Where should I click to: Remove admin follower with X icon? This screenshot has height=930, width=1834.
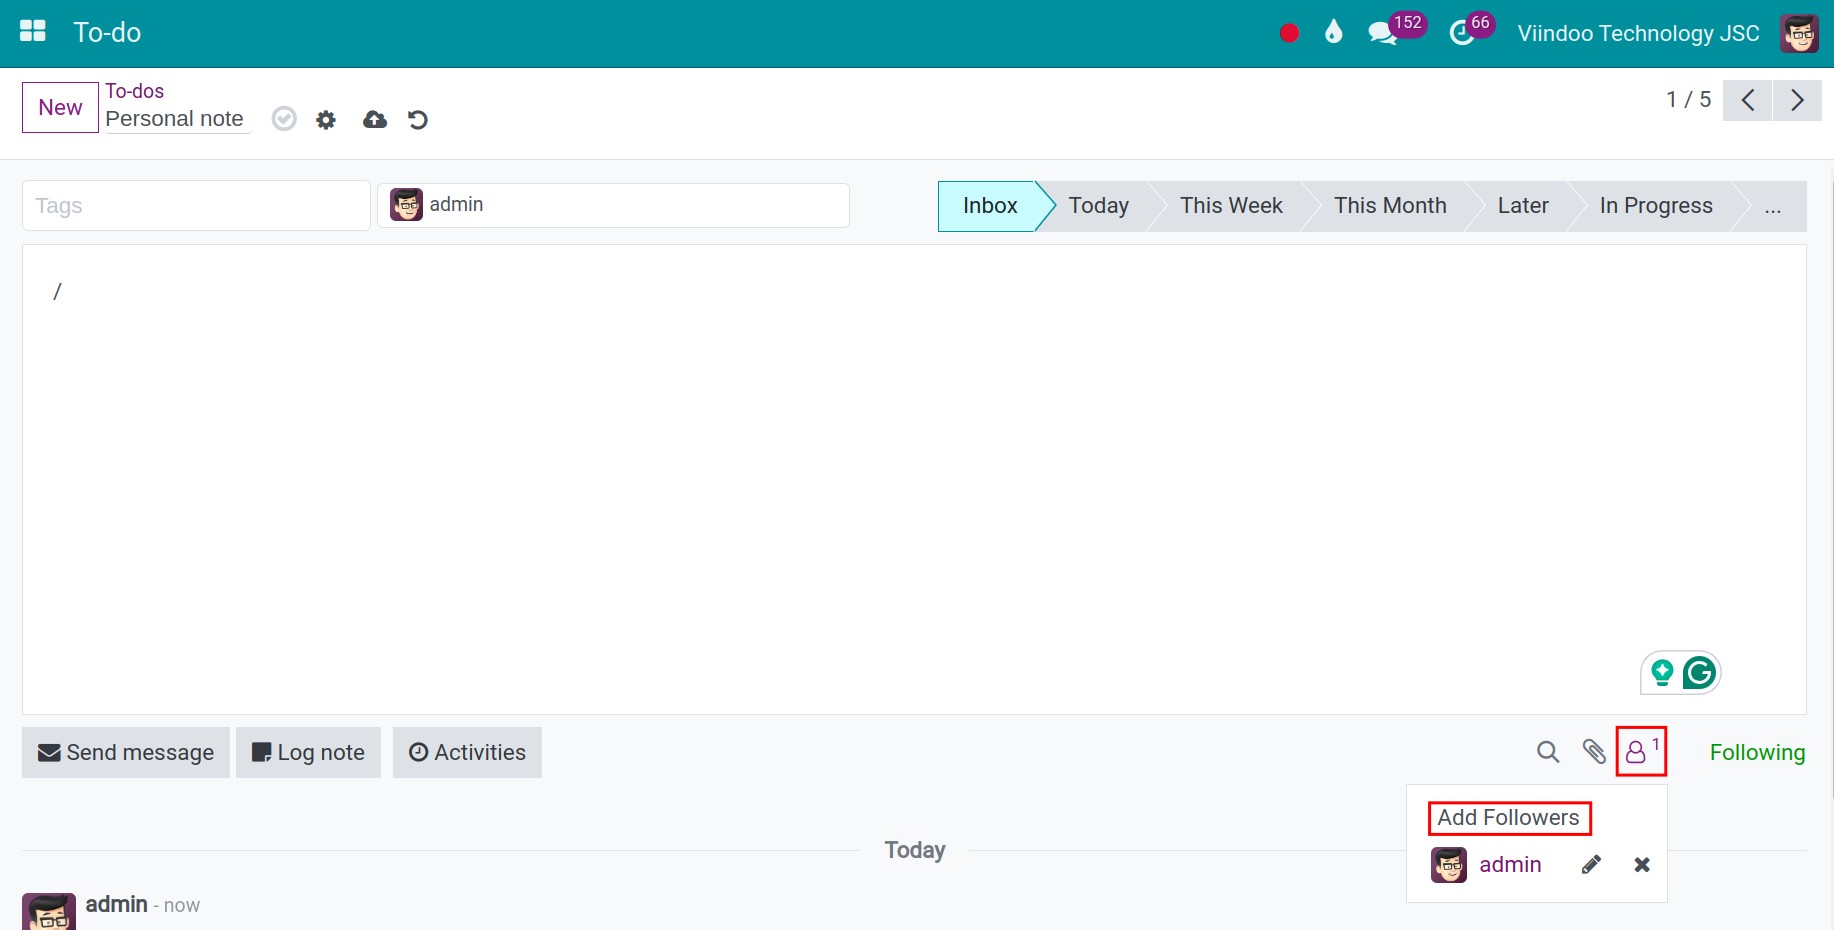click(x=1642, y=864)
